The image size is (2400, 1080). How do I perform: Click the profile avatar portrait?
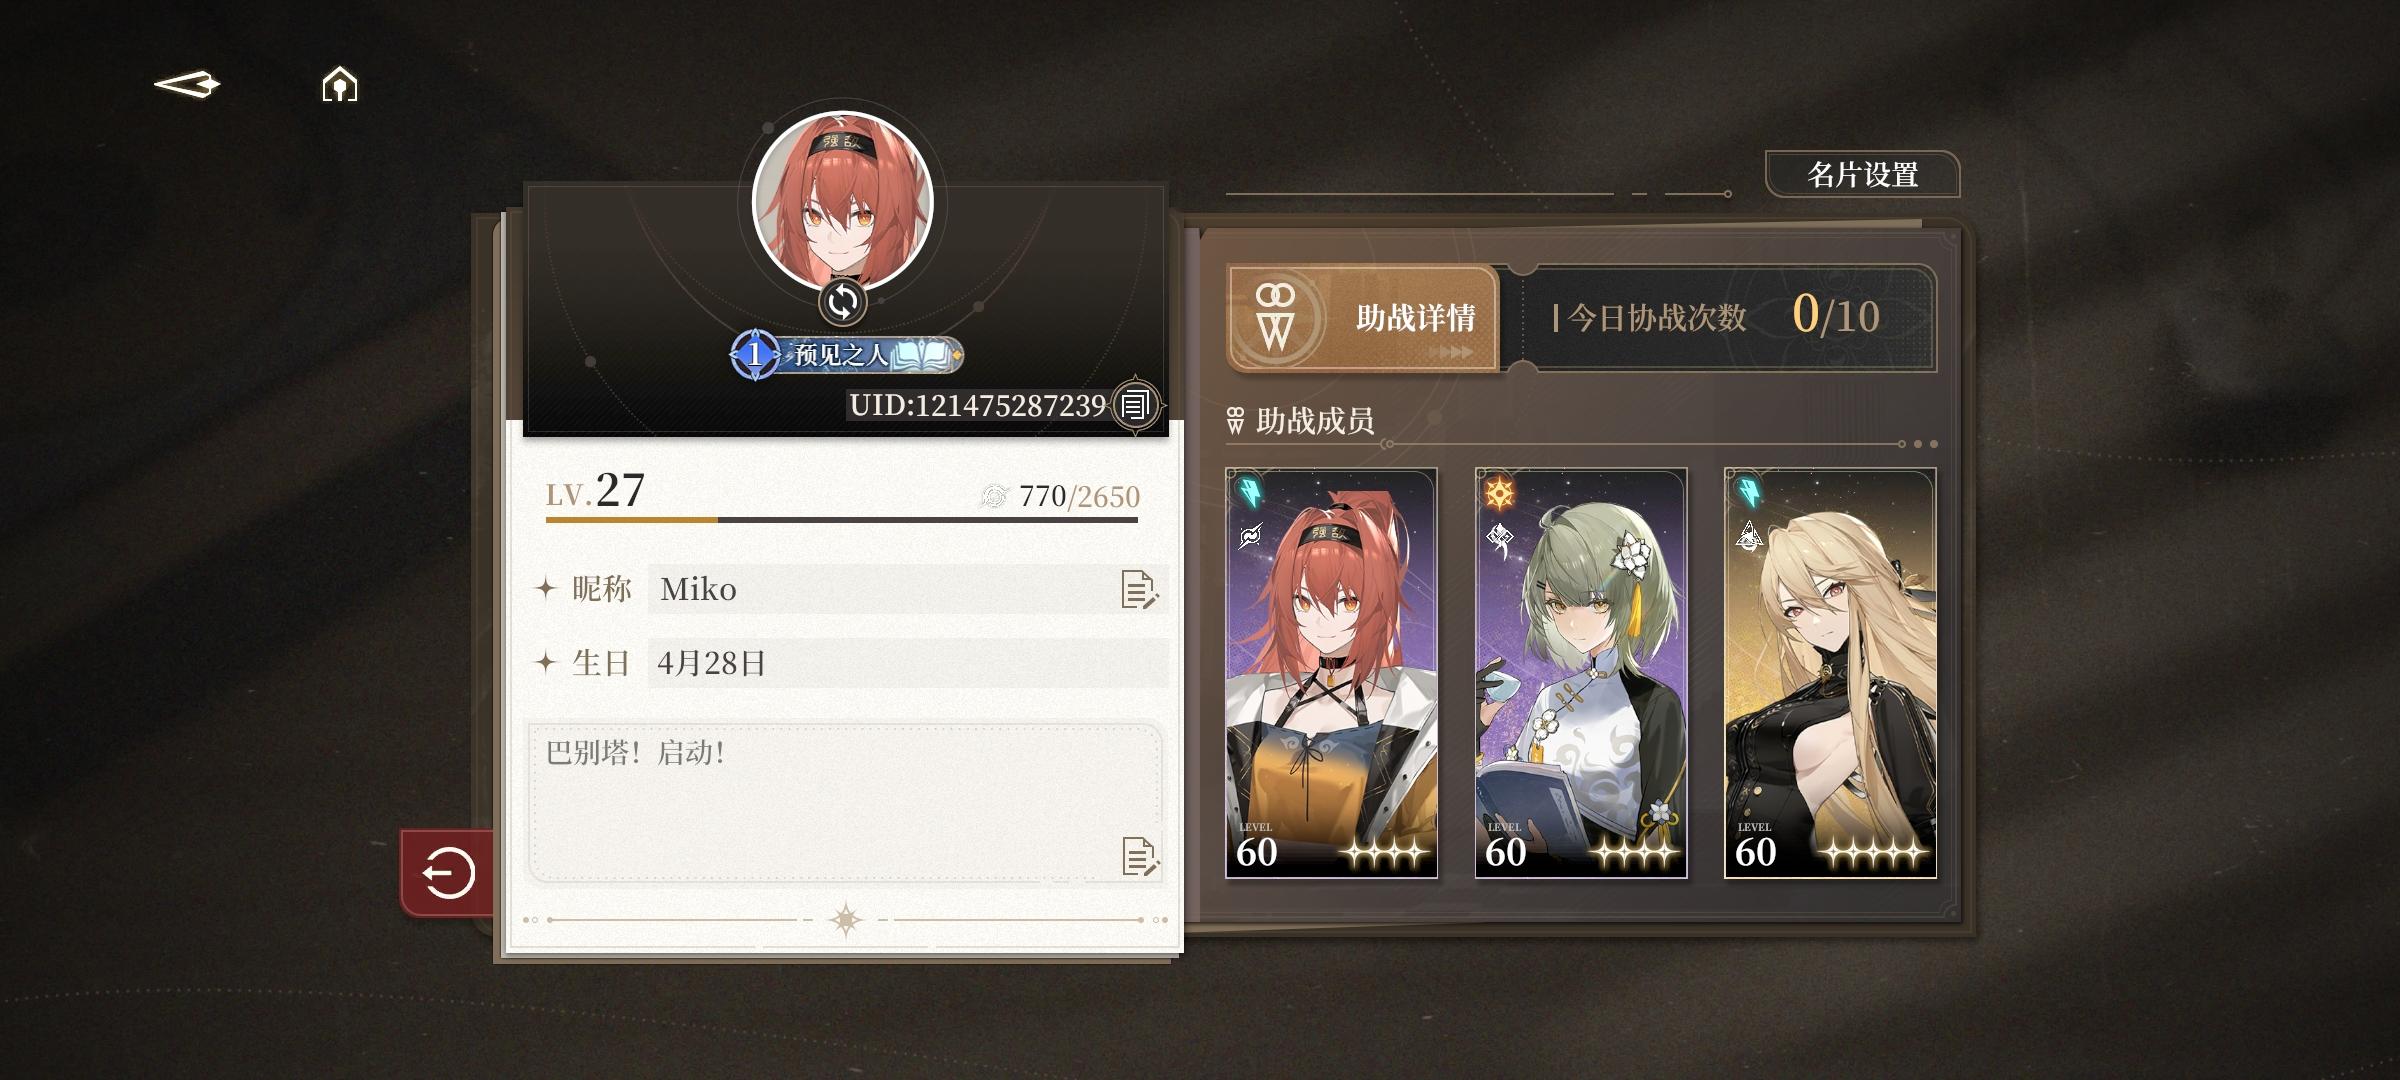tap(842, 201)
